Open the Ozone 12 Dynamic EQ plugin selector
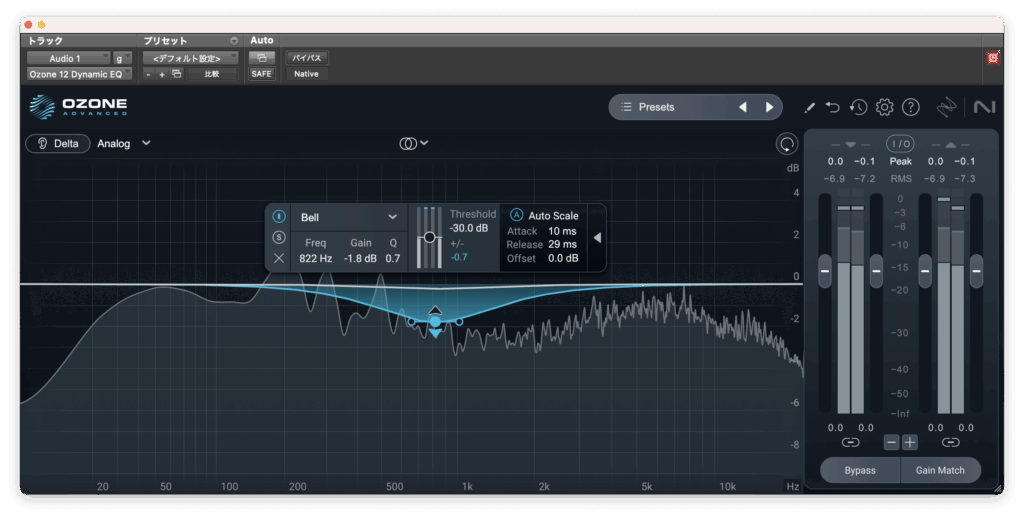Viewport: 1024px width, 518px height. click(x=79, y=74)
